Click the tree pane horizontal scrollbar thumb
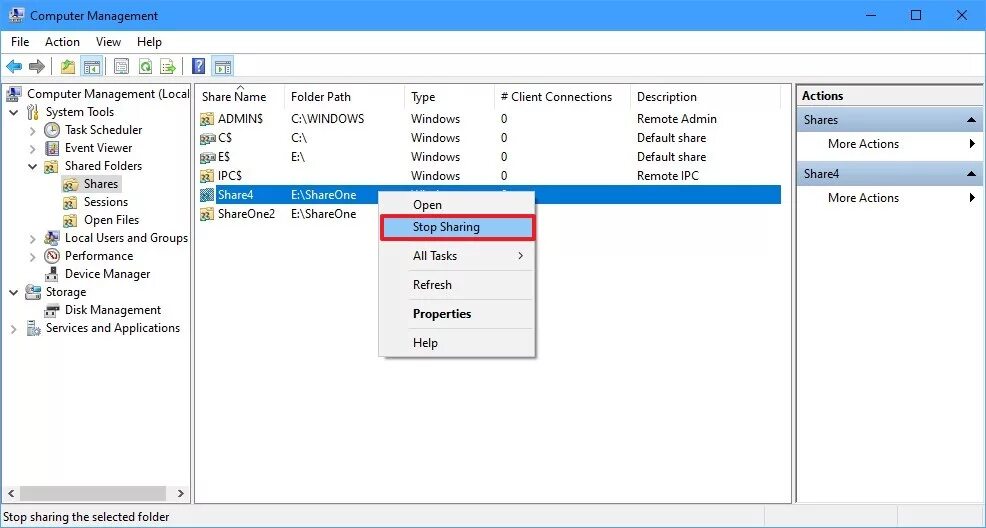This screenshot has width=986, height=528. [92, 494]
